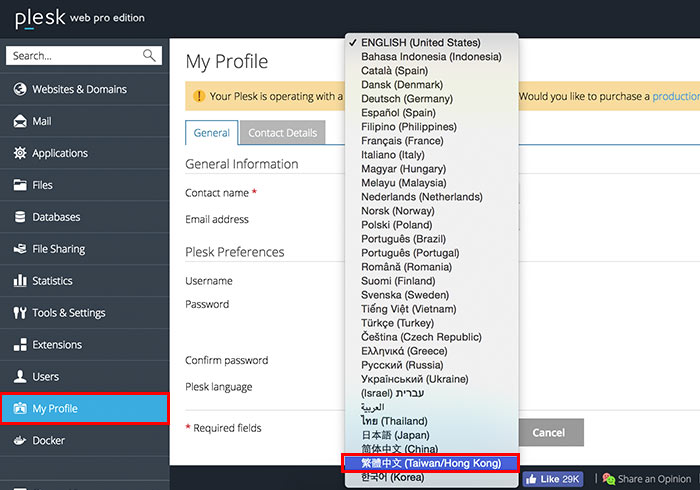
Task: Pick Română (Romania) language
Action: pyautogui.click(x=431, y=267)
